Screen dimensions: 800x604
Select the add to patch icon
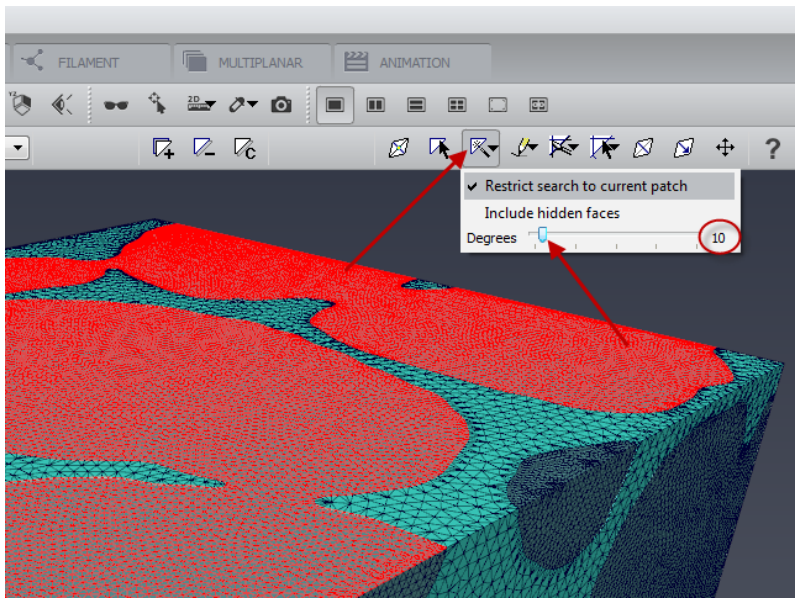point(163,148)
